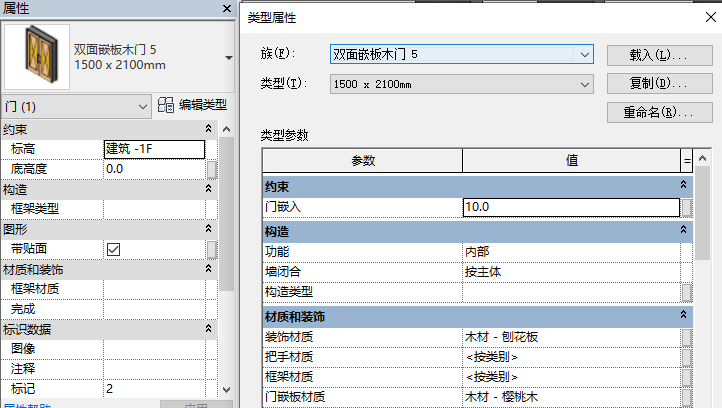This screenshot has width=722, height=408.
Task: Click the 值 column header
Action: click(x=571, y=161)
